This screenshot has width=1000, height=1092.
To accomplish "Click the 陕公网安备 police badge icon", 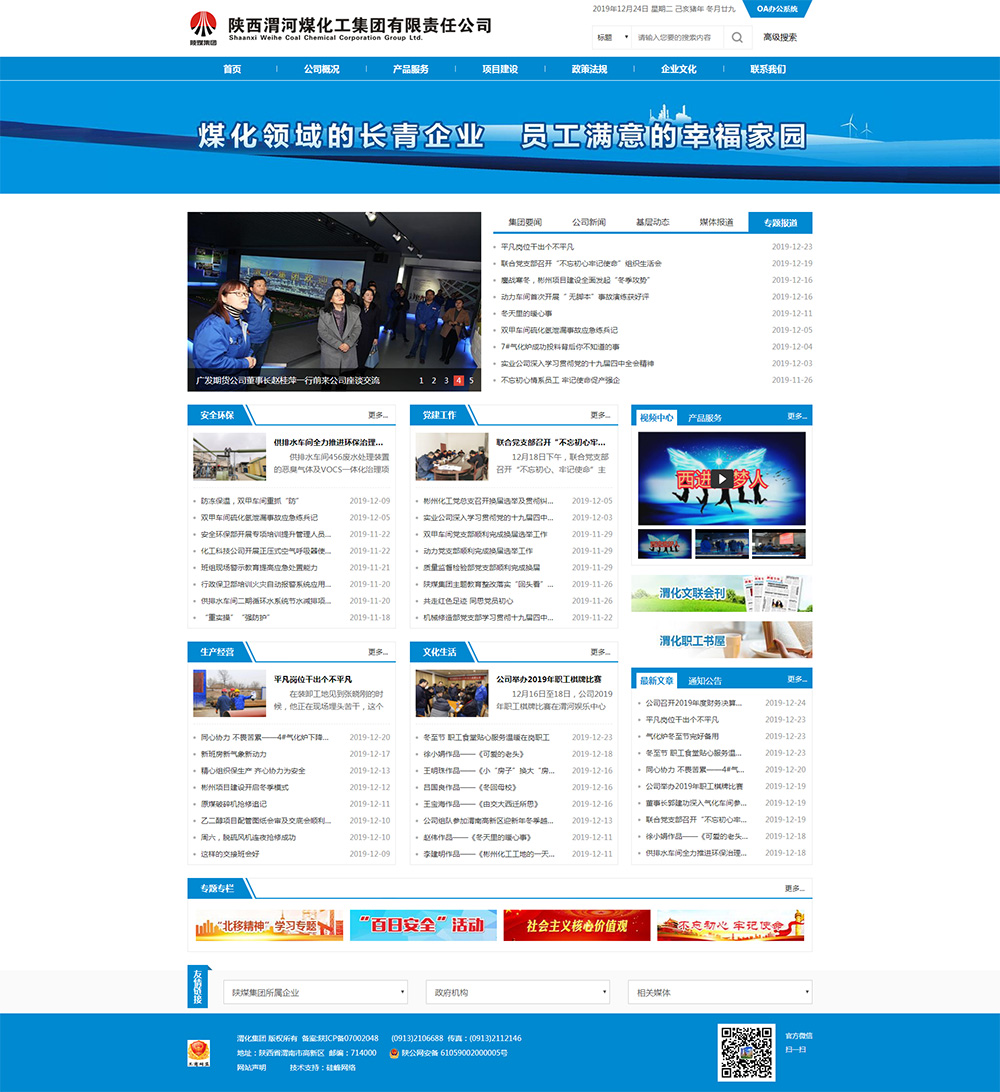I will coord(394,1053).
